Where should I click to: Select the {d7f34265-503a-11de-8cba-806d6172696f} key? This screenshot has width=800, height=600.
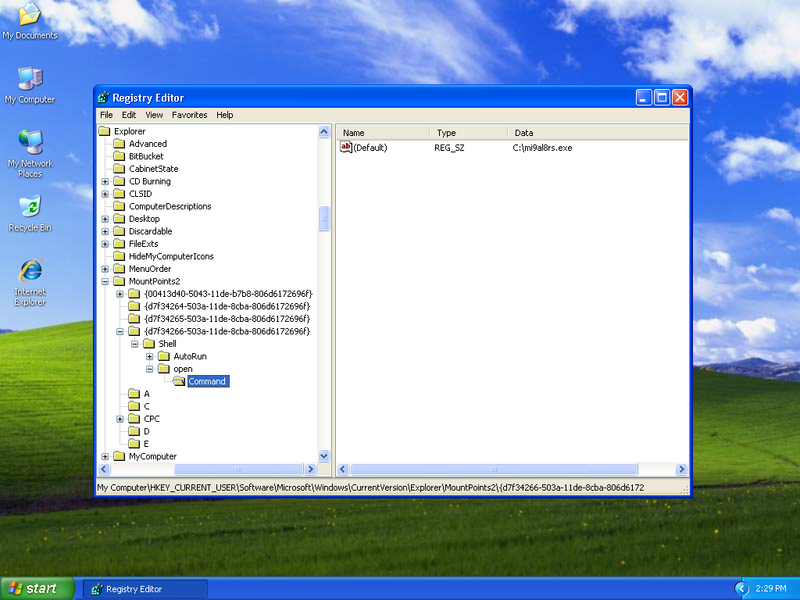[x=227, y=319]
